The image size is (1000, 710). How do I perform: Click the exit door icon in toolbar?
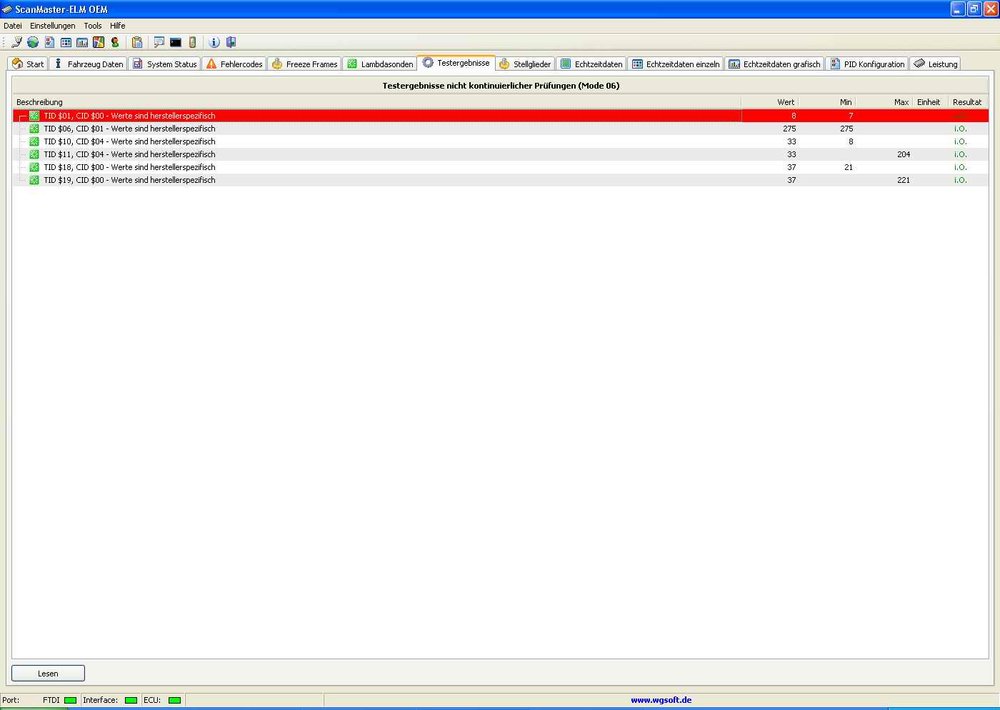pyautogui.click(x=230, y=42)
